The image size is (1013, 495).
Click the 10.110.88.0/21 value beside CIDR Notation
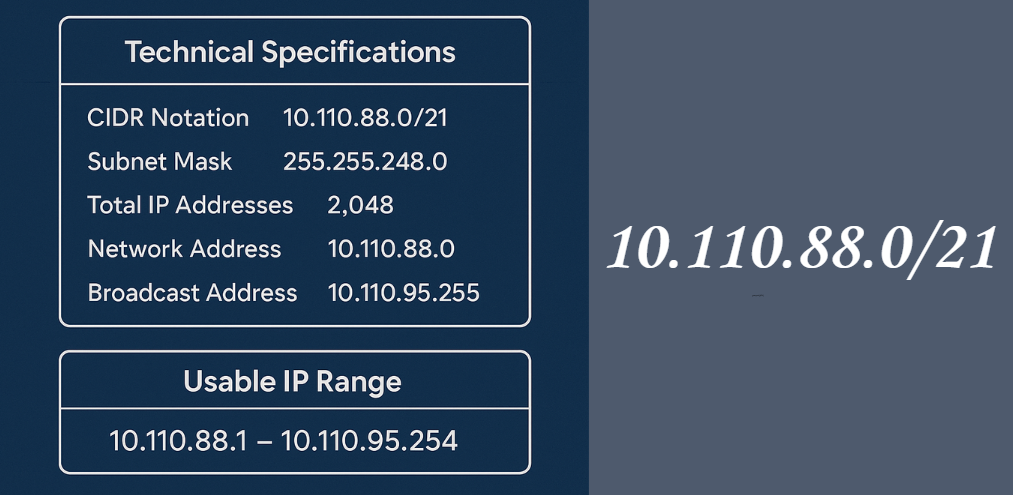pyautogui.click(x=365, y=118)
